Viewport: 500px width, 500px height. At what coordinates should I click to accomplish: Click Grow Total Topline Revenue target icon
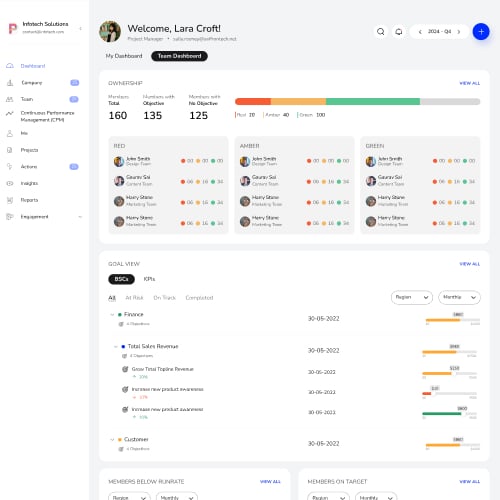tap(125, 369)
